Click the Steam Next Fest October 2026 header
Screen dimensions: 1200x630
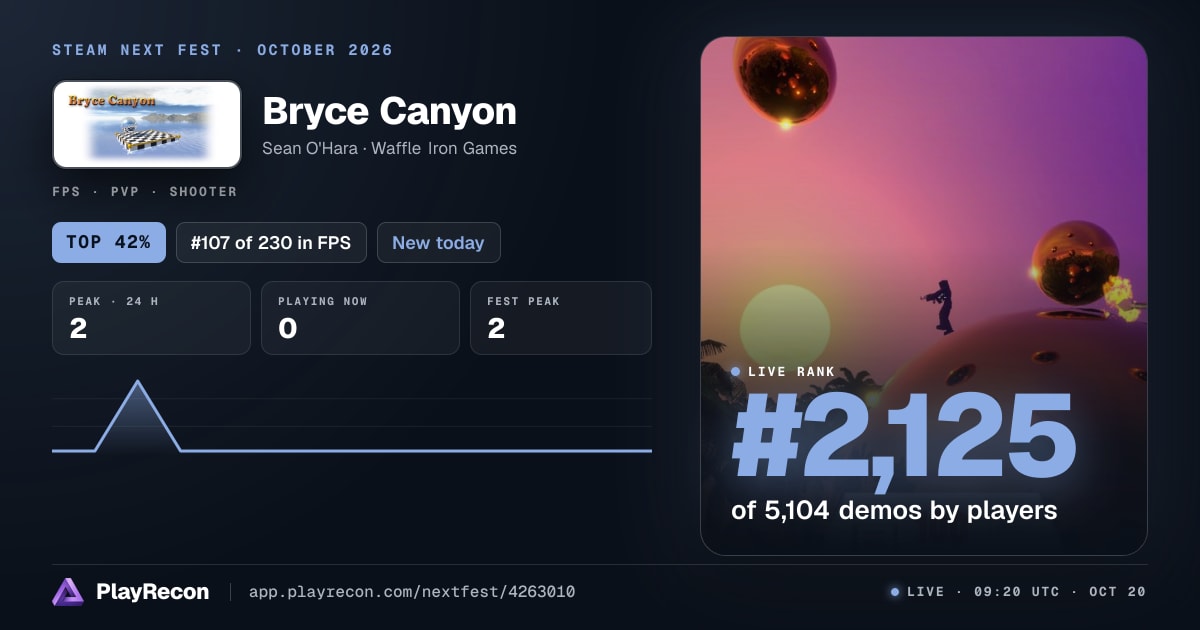pos(222,50)
